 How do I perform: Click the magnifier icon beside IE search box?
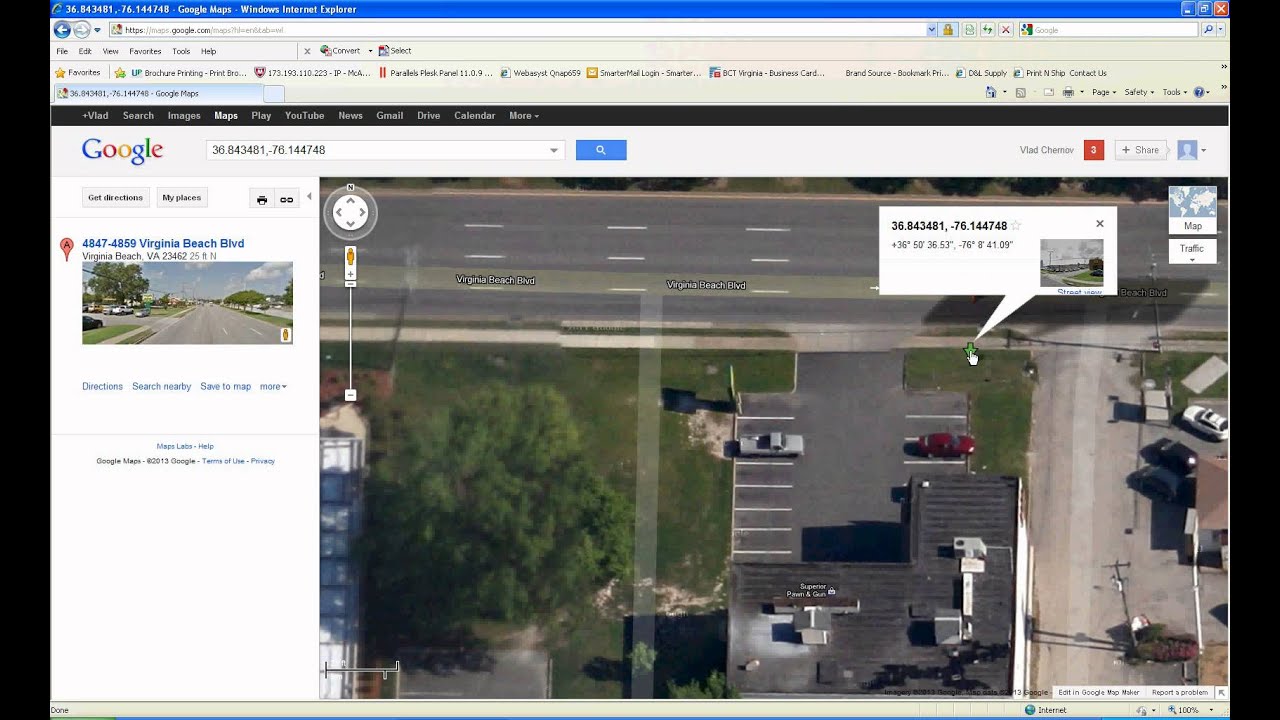pyautogui.click(x=1208, y=30)
